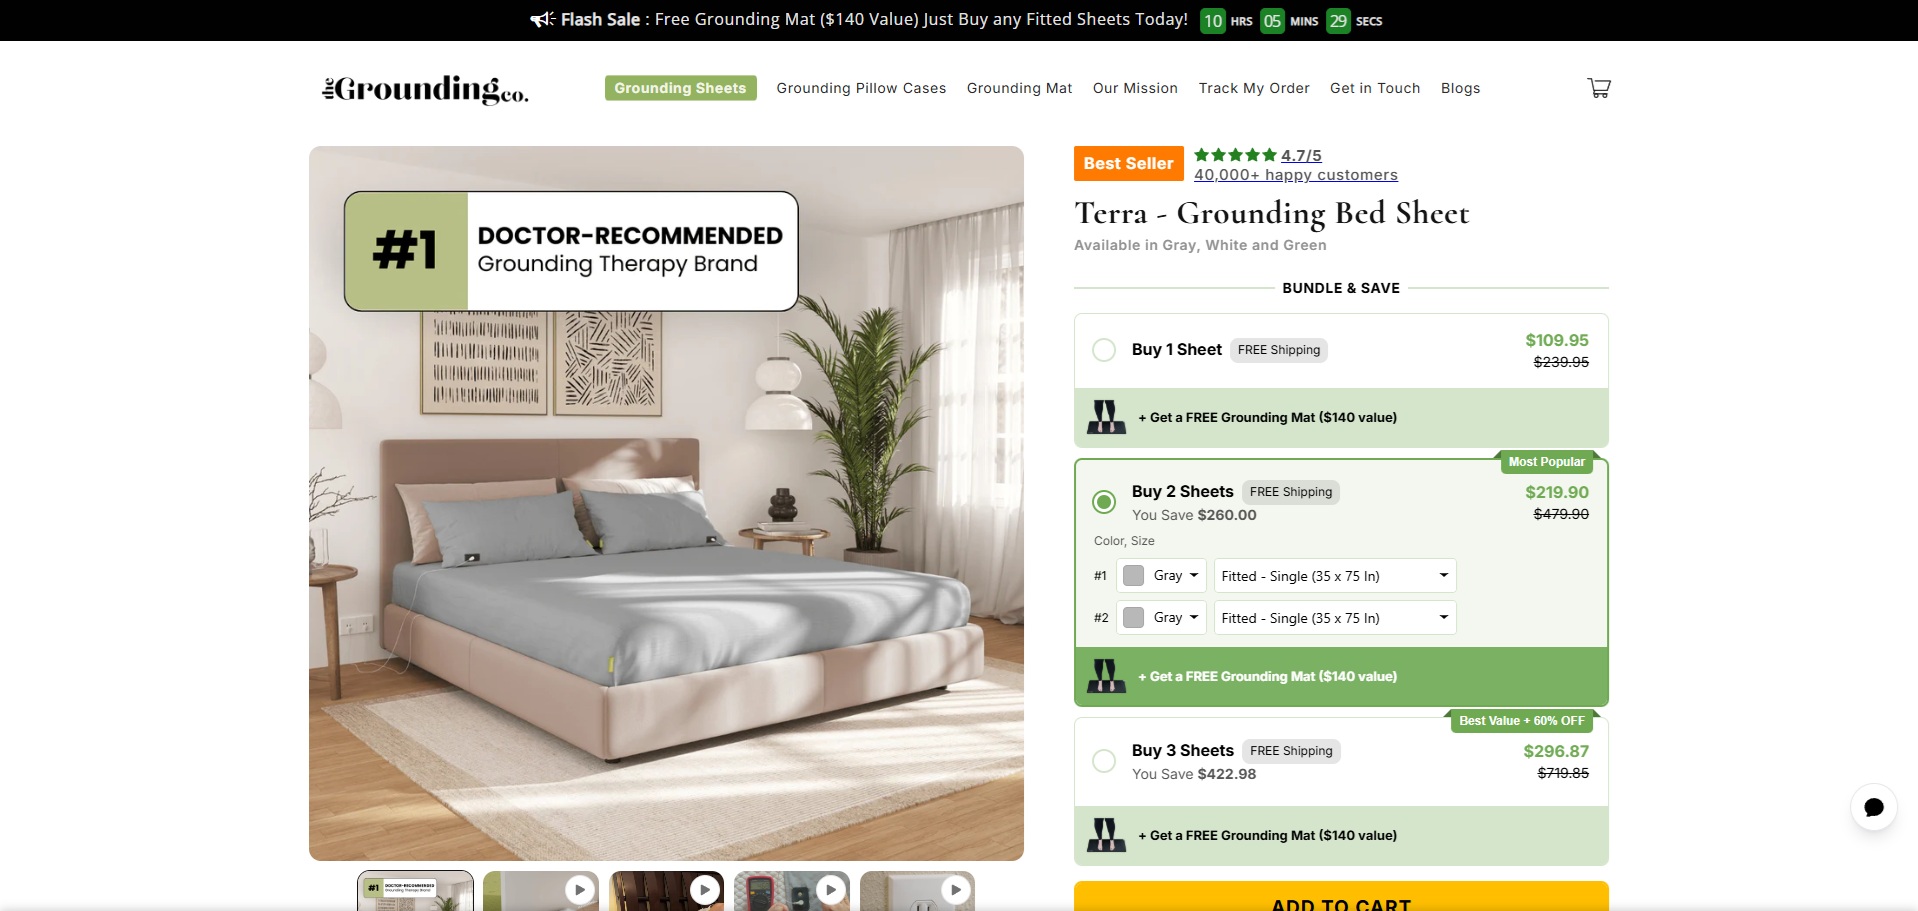
Task: Select the first doctor-recommended image thumbnail
Action: [x=415, y=890]
